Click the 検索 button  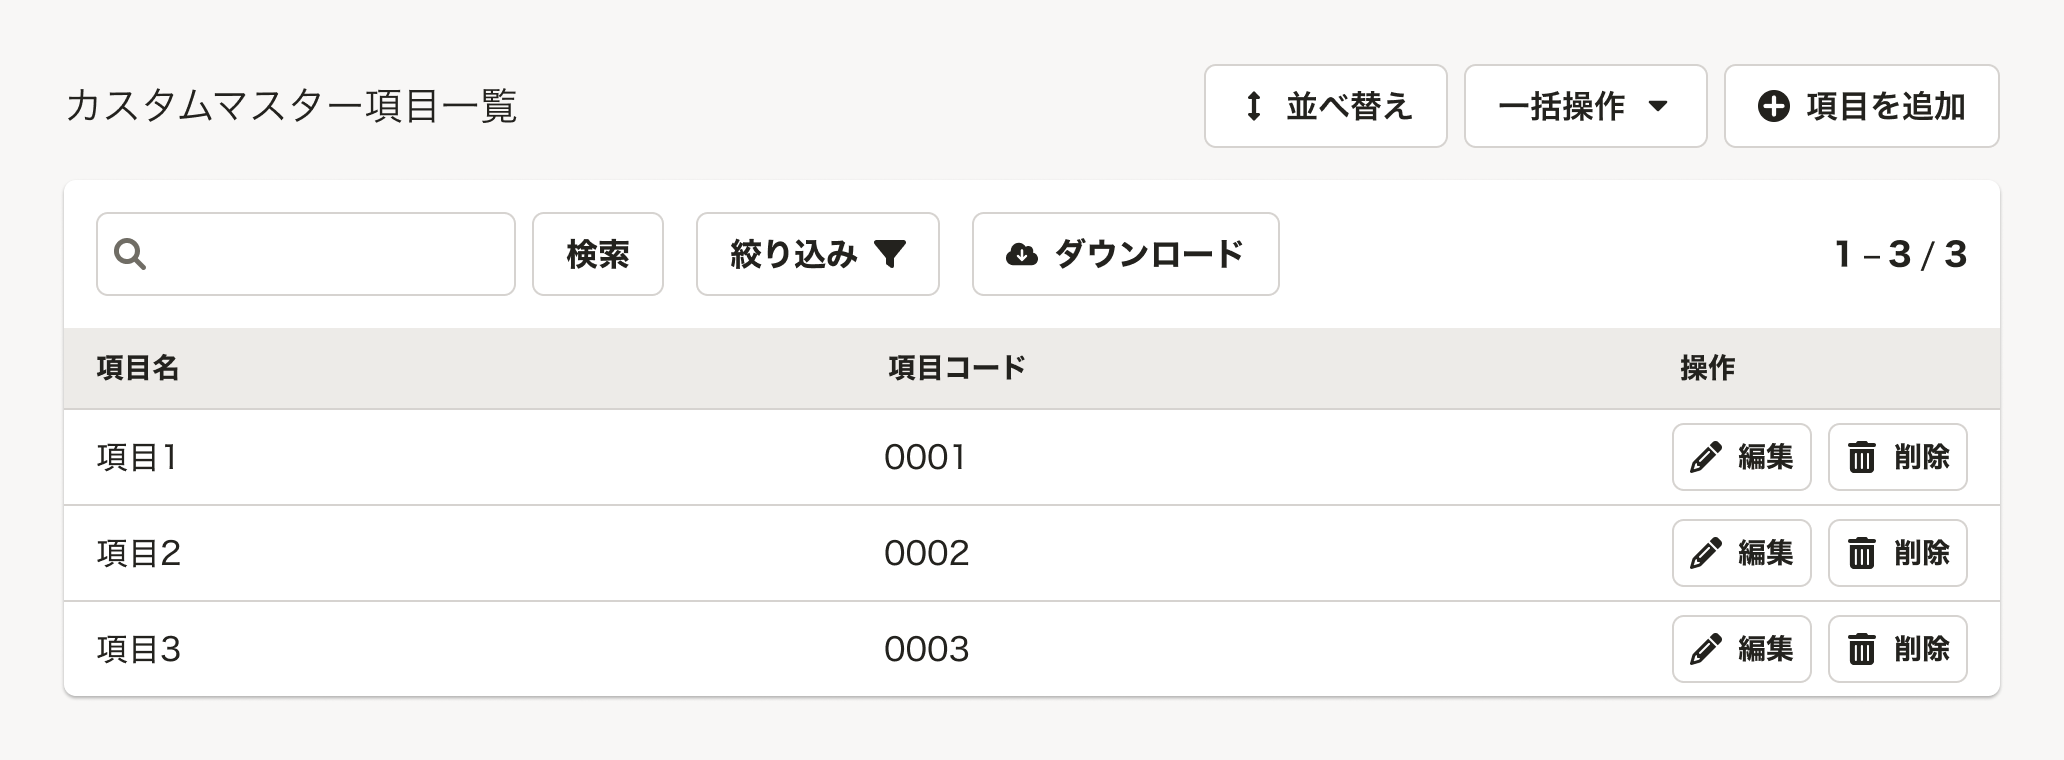click(598, 254)
